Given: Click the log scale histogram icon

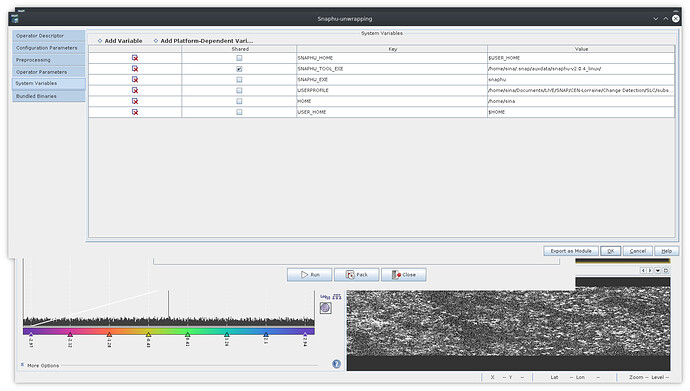Looking at the screenshot, I should pos(325,297).
